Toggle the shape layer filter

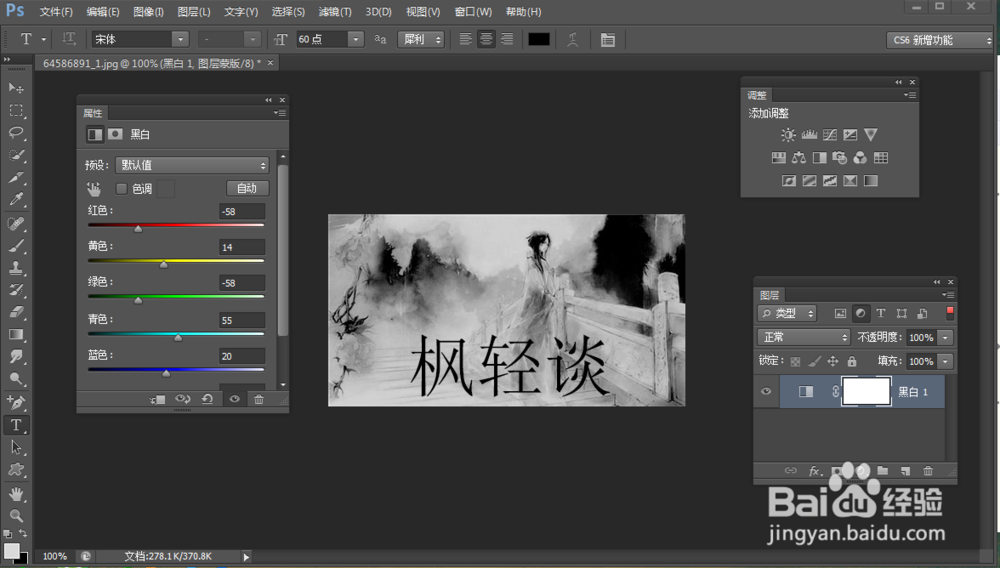[901, 313]
